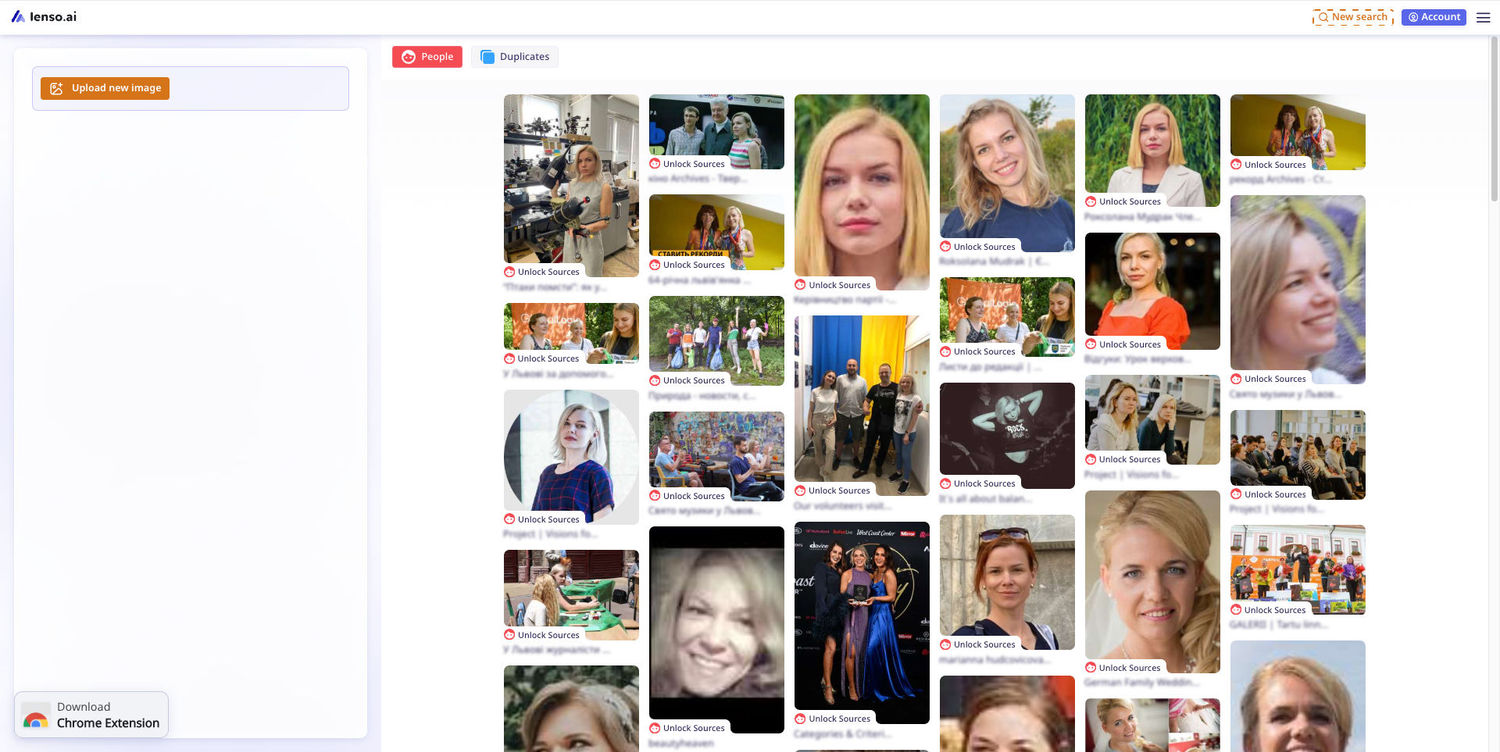The height and width of the screenshot is (752, 1500).
Task: Click the magnifier icon in New search
Action: [x=1323, y=17]
